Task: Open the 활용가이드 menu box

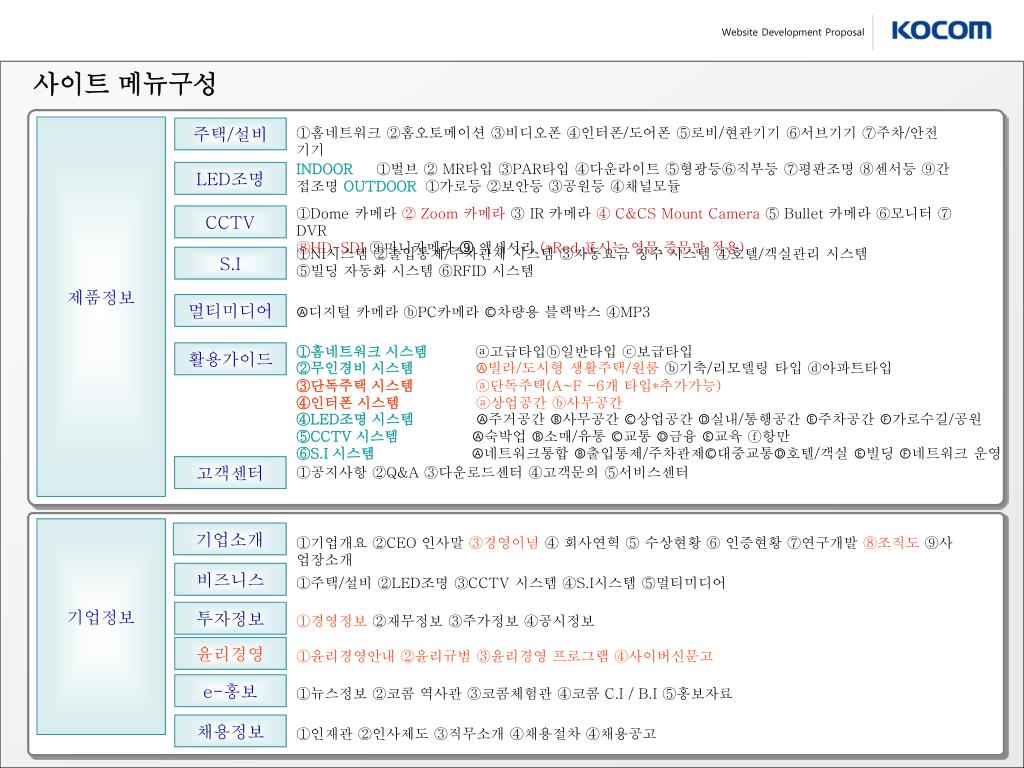Action: point(230,359)
